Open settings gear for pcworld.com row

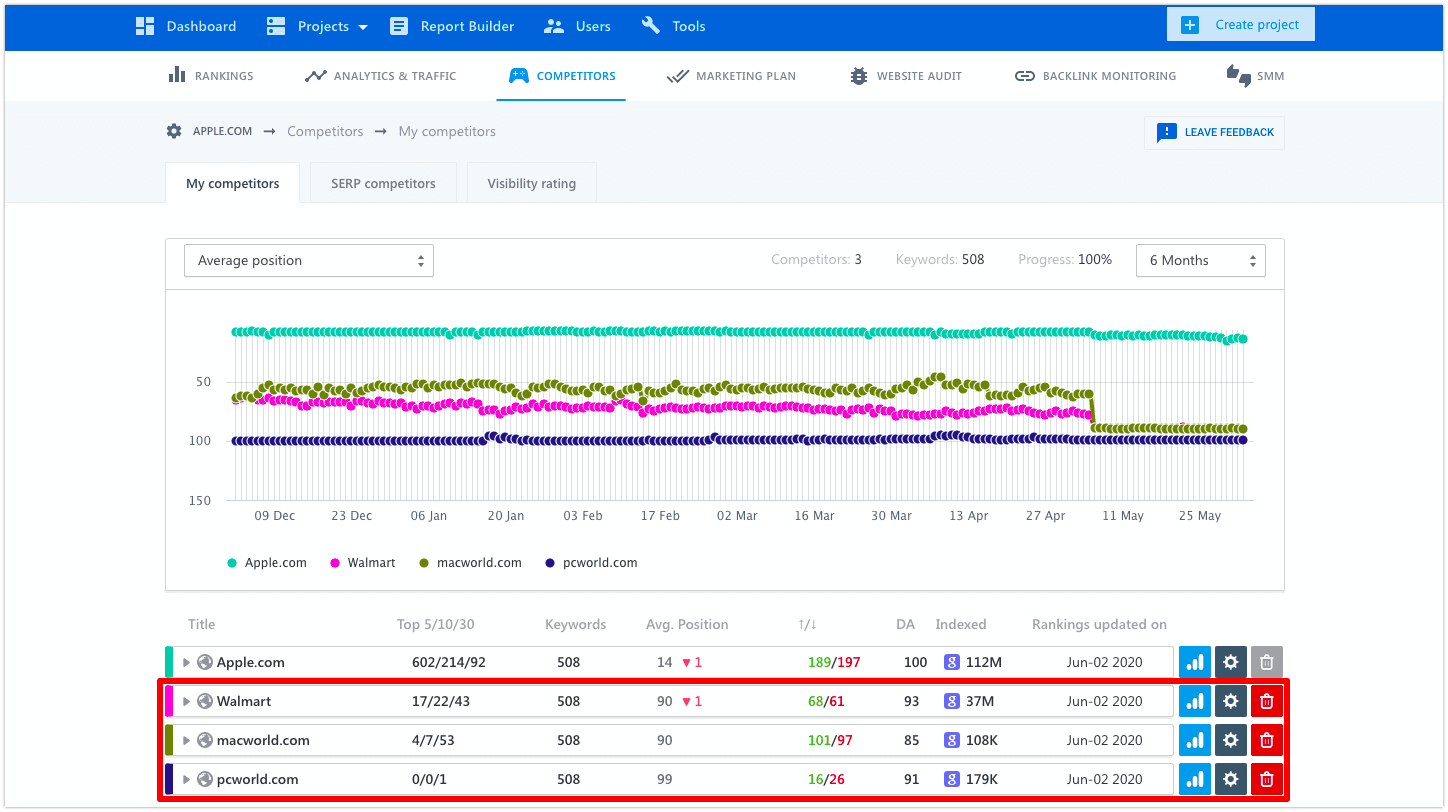point(1231,779)
